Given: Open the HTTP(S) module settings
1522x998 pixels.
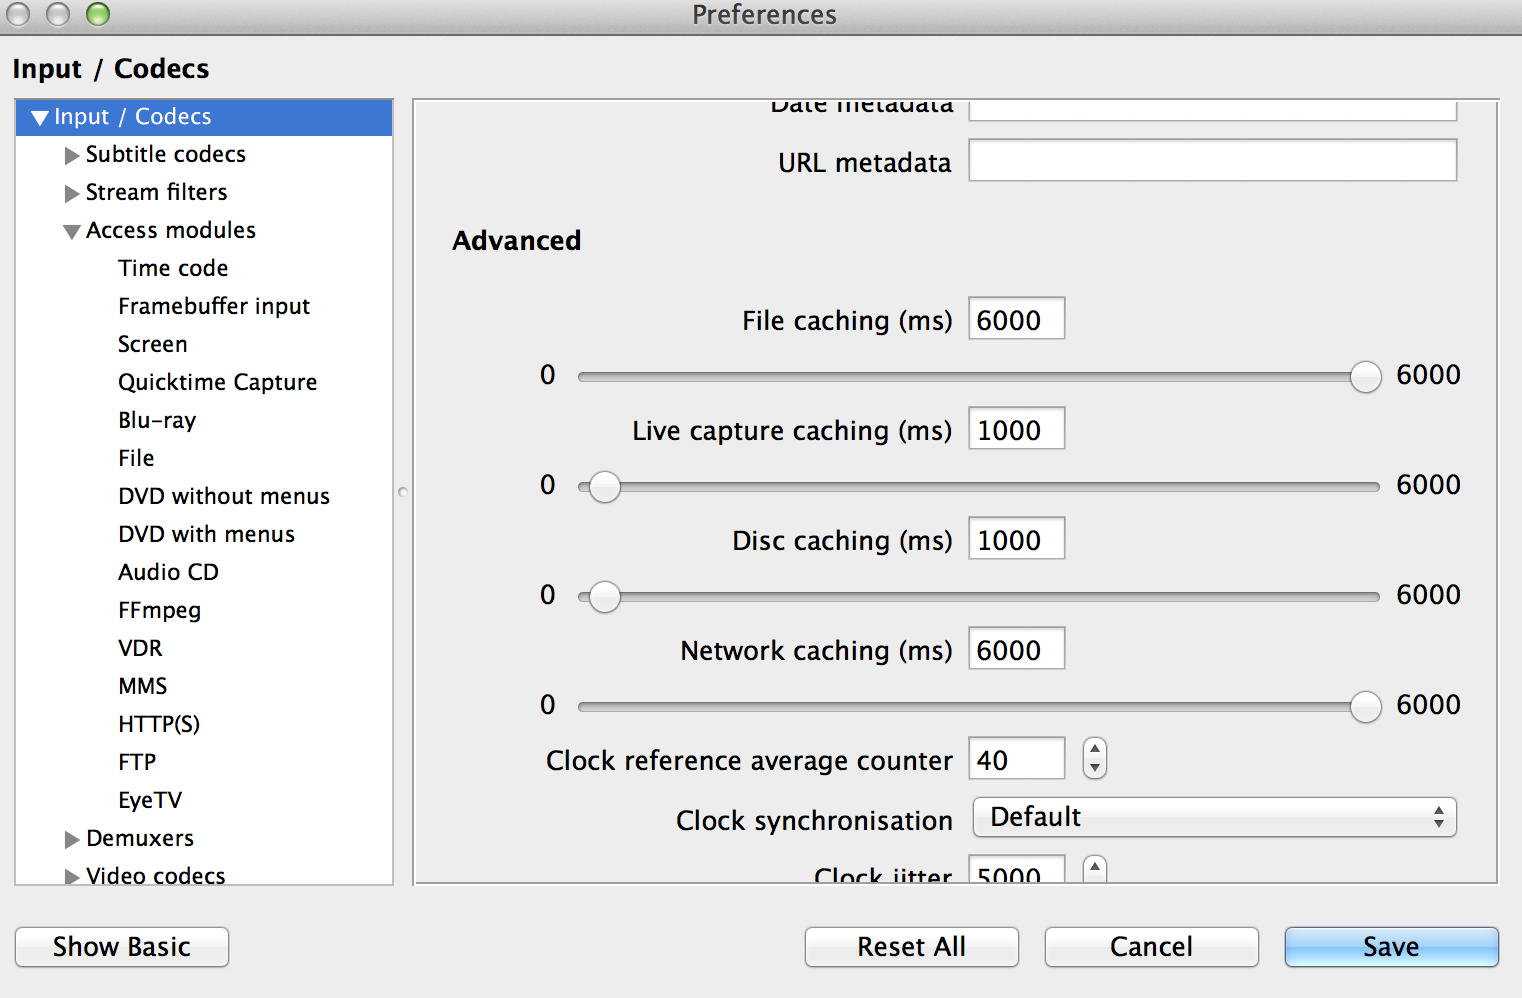Looking at the screenshot, I should (x=159, y=724).
